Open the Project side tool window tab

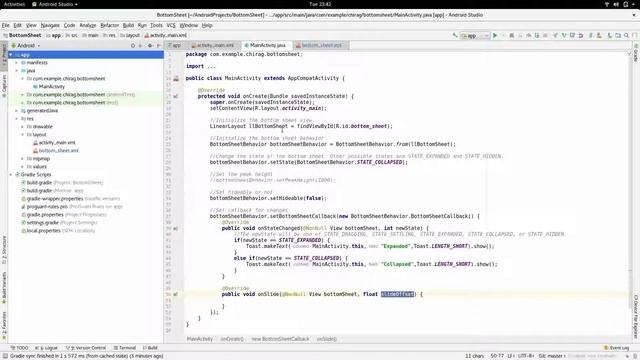tap(4, 56)
